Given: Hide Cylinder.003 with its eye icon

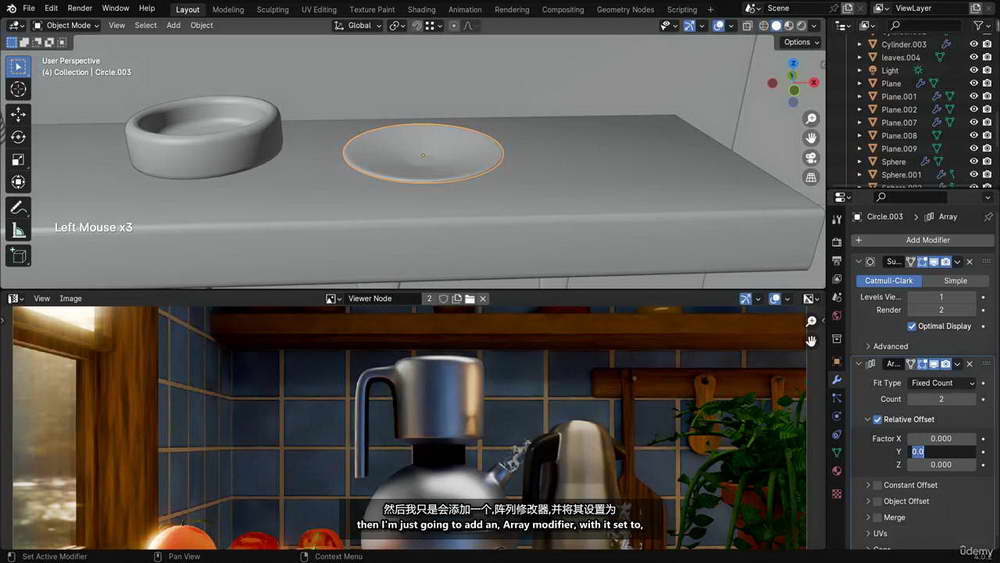Looking at the screenshot, I should (974, 44).
